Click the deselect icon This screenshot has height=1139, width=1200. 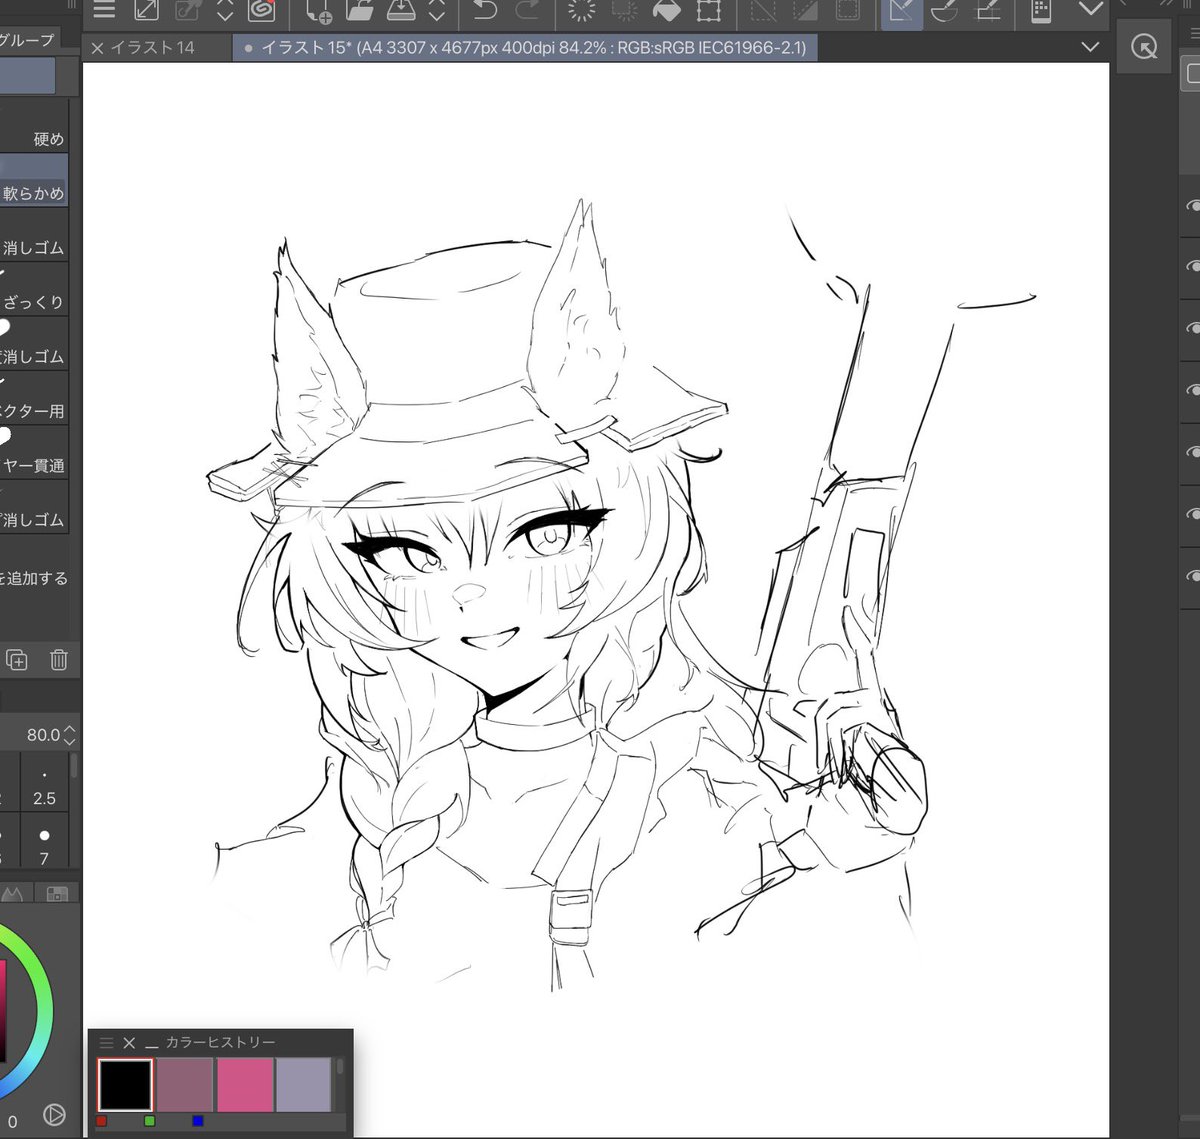[764, 10]
